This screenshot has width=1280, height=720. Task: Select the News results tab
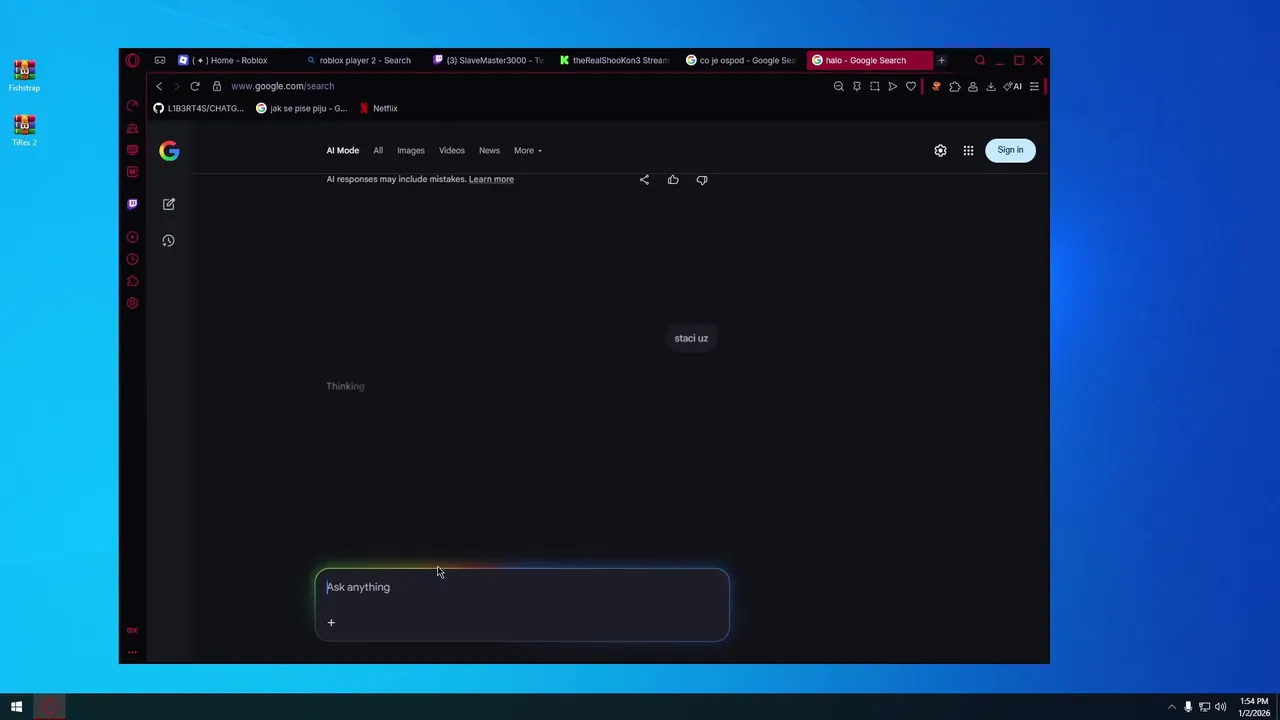click(x=489, y=151)
